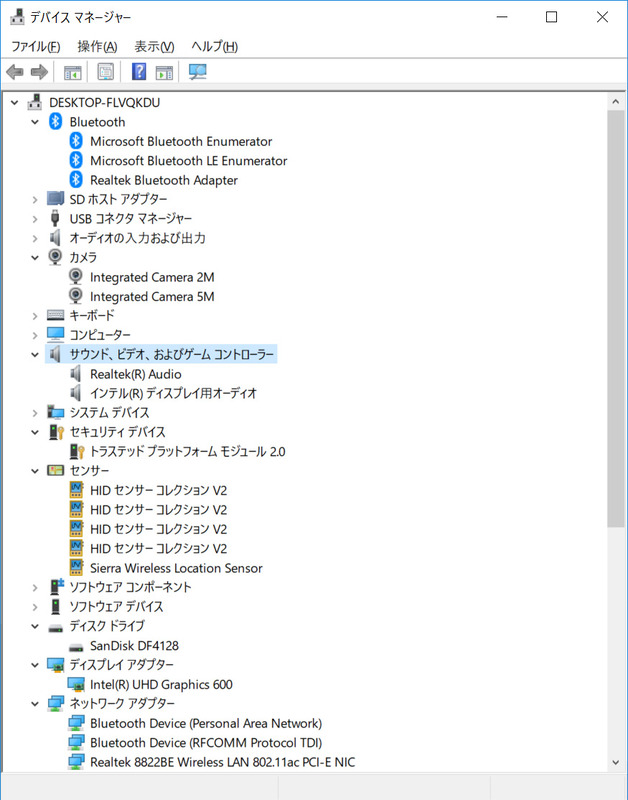Click the Sierra Wireless Location Sensor icon

click(76, 567)
